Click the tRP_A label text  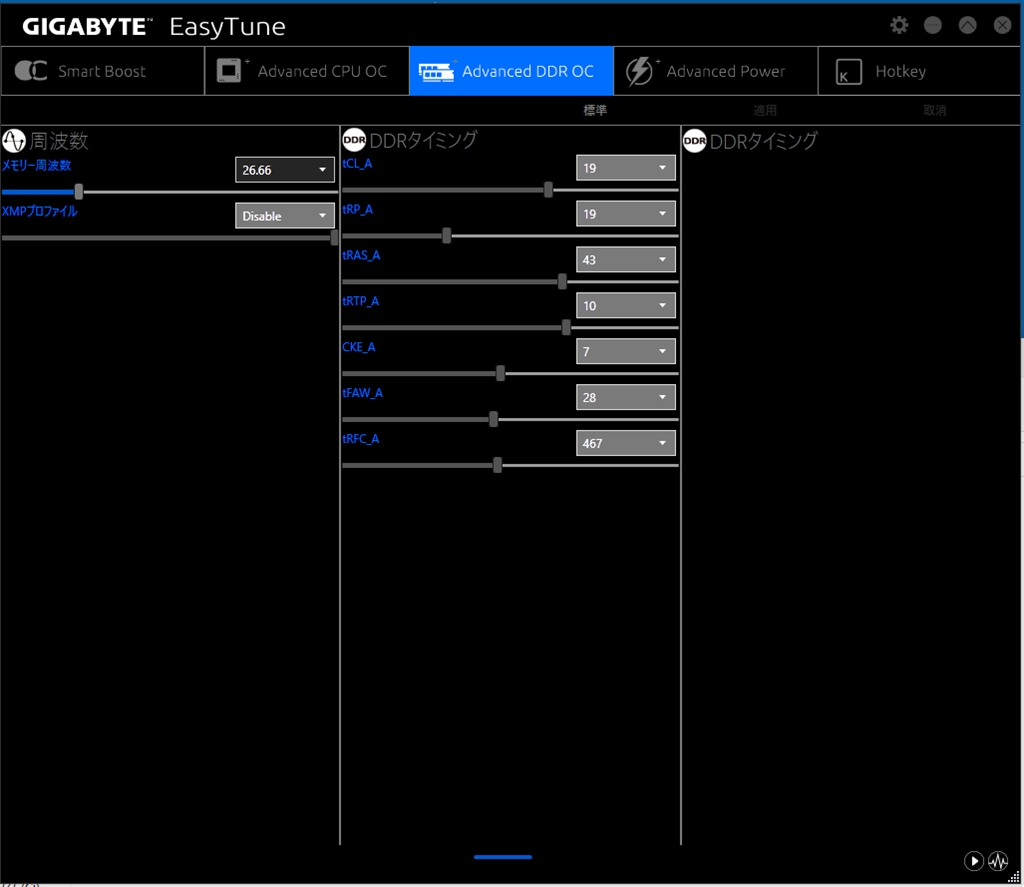click(x=357, y=209)
